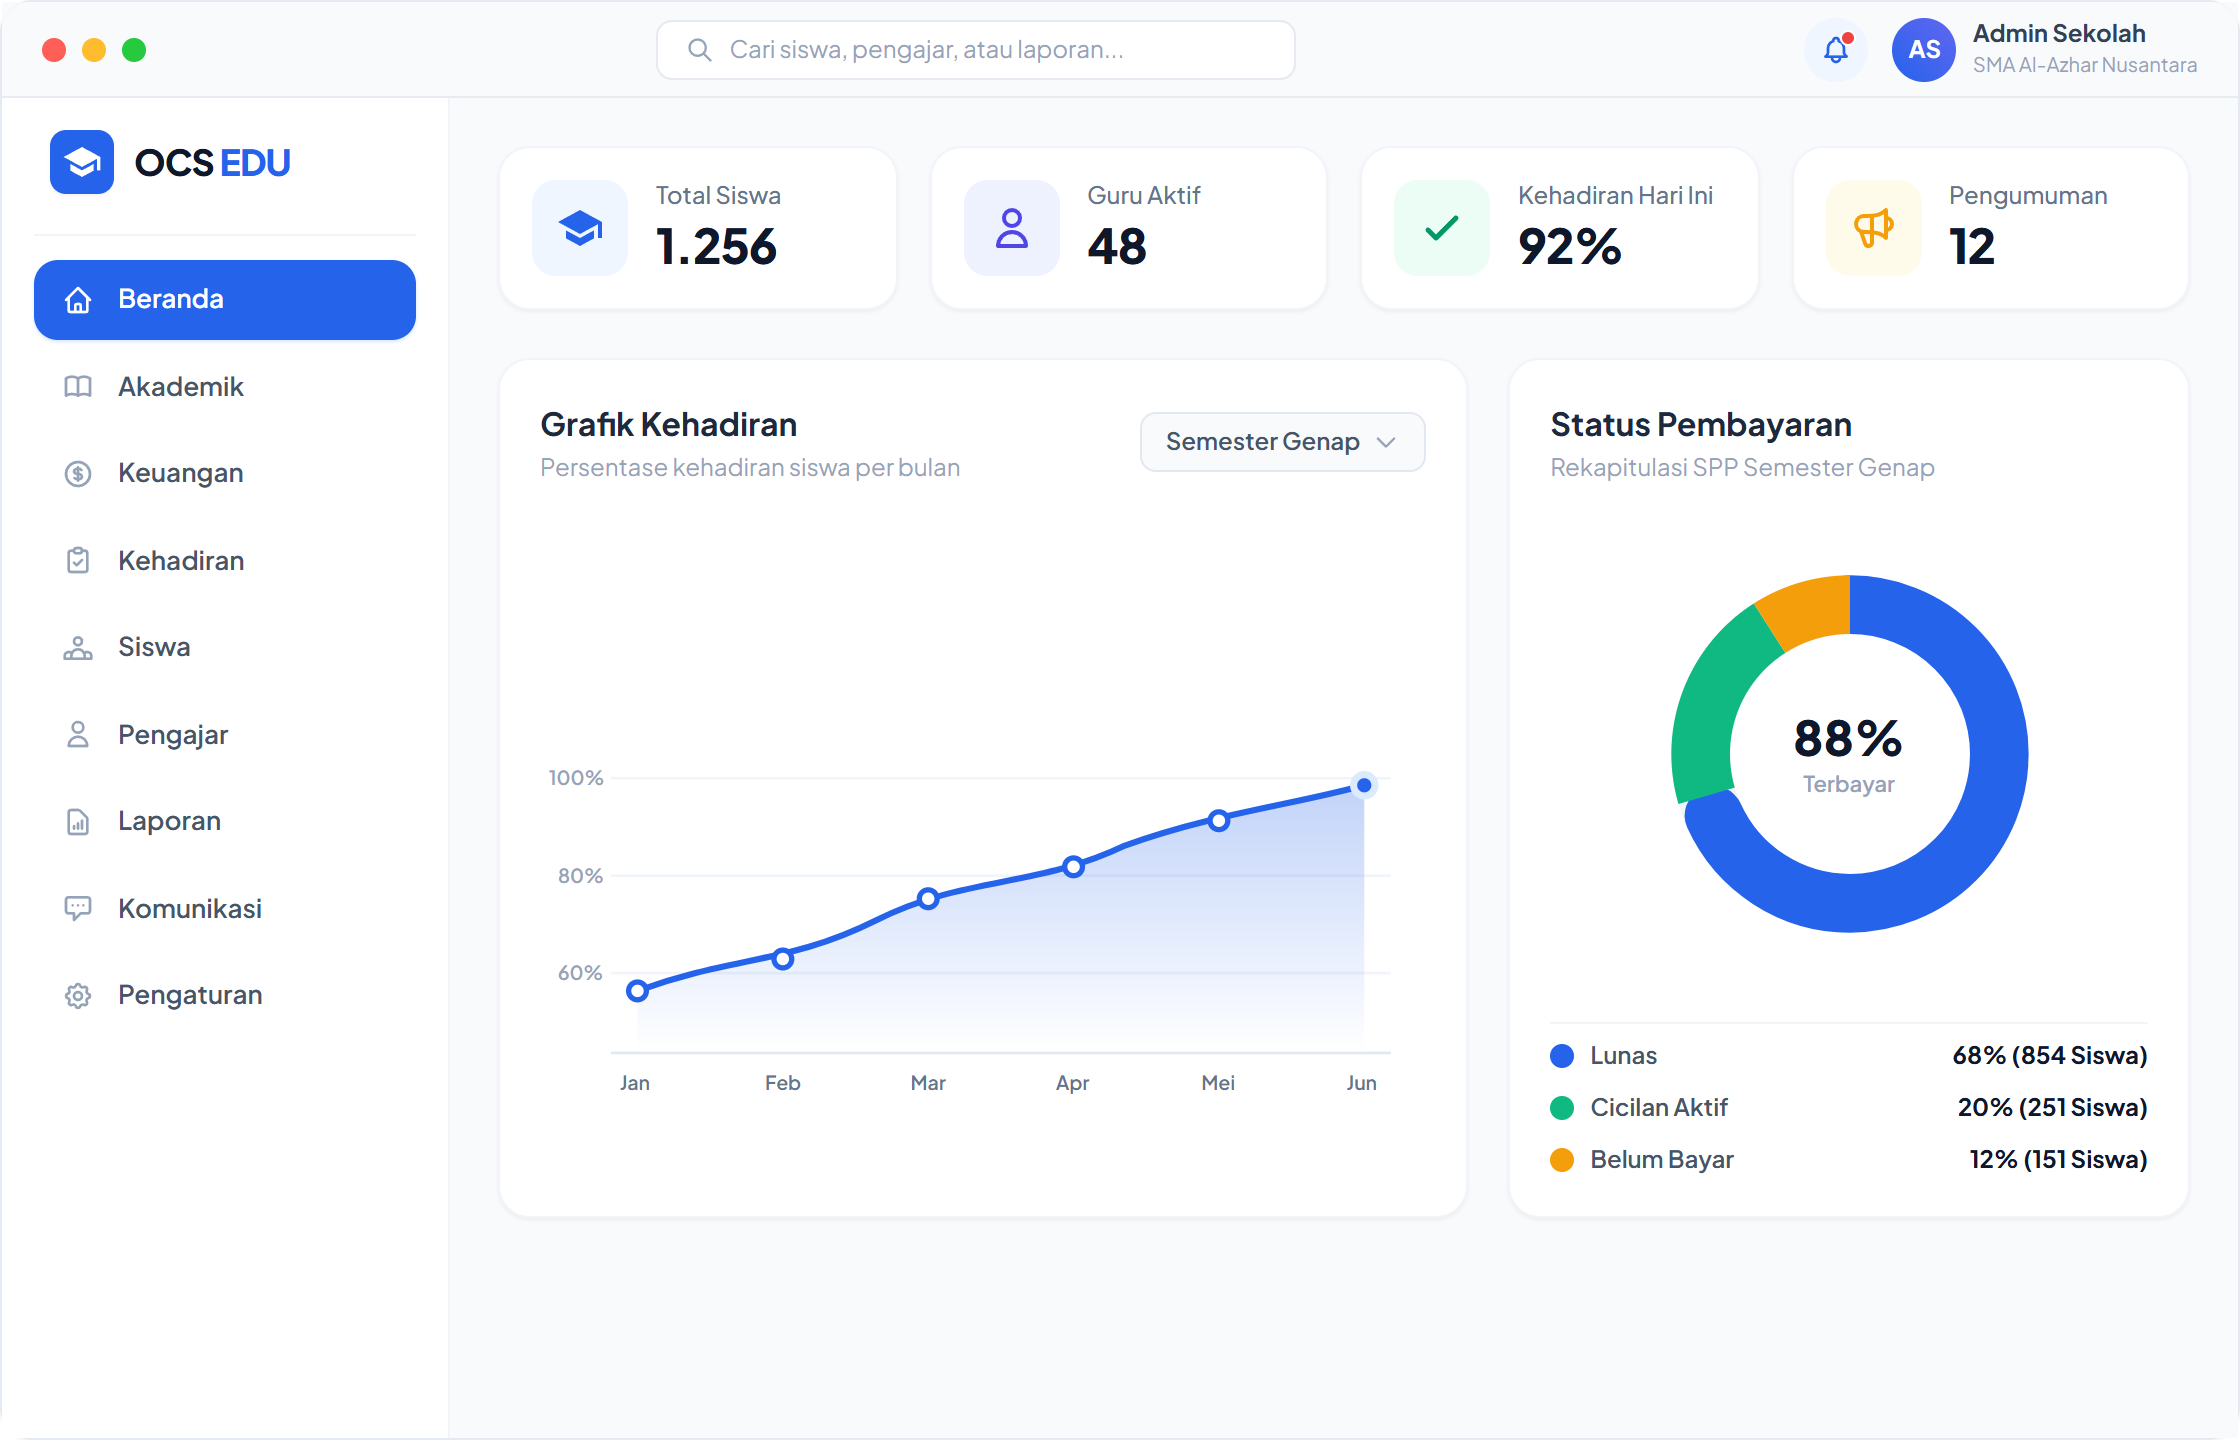Go to Beranda in the sidebar
The height and width of the screenshot is (1440, 2240).
(225, 300)
